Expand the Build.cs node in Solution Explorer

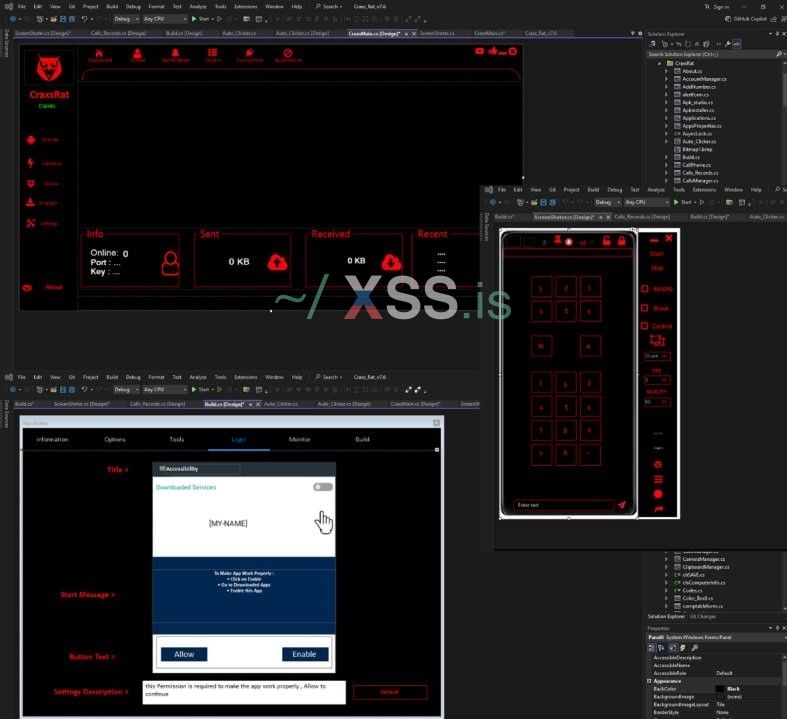pos(667,157)
